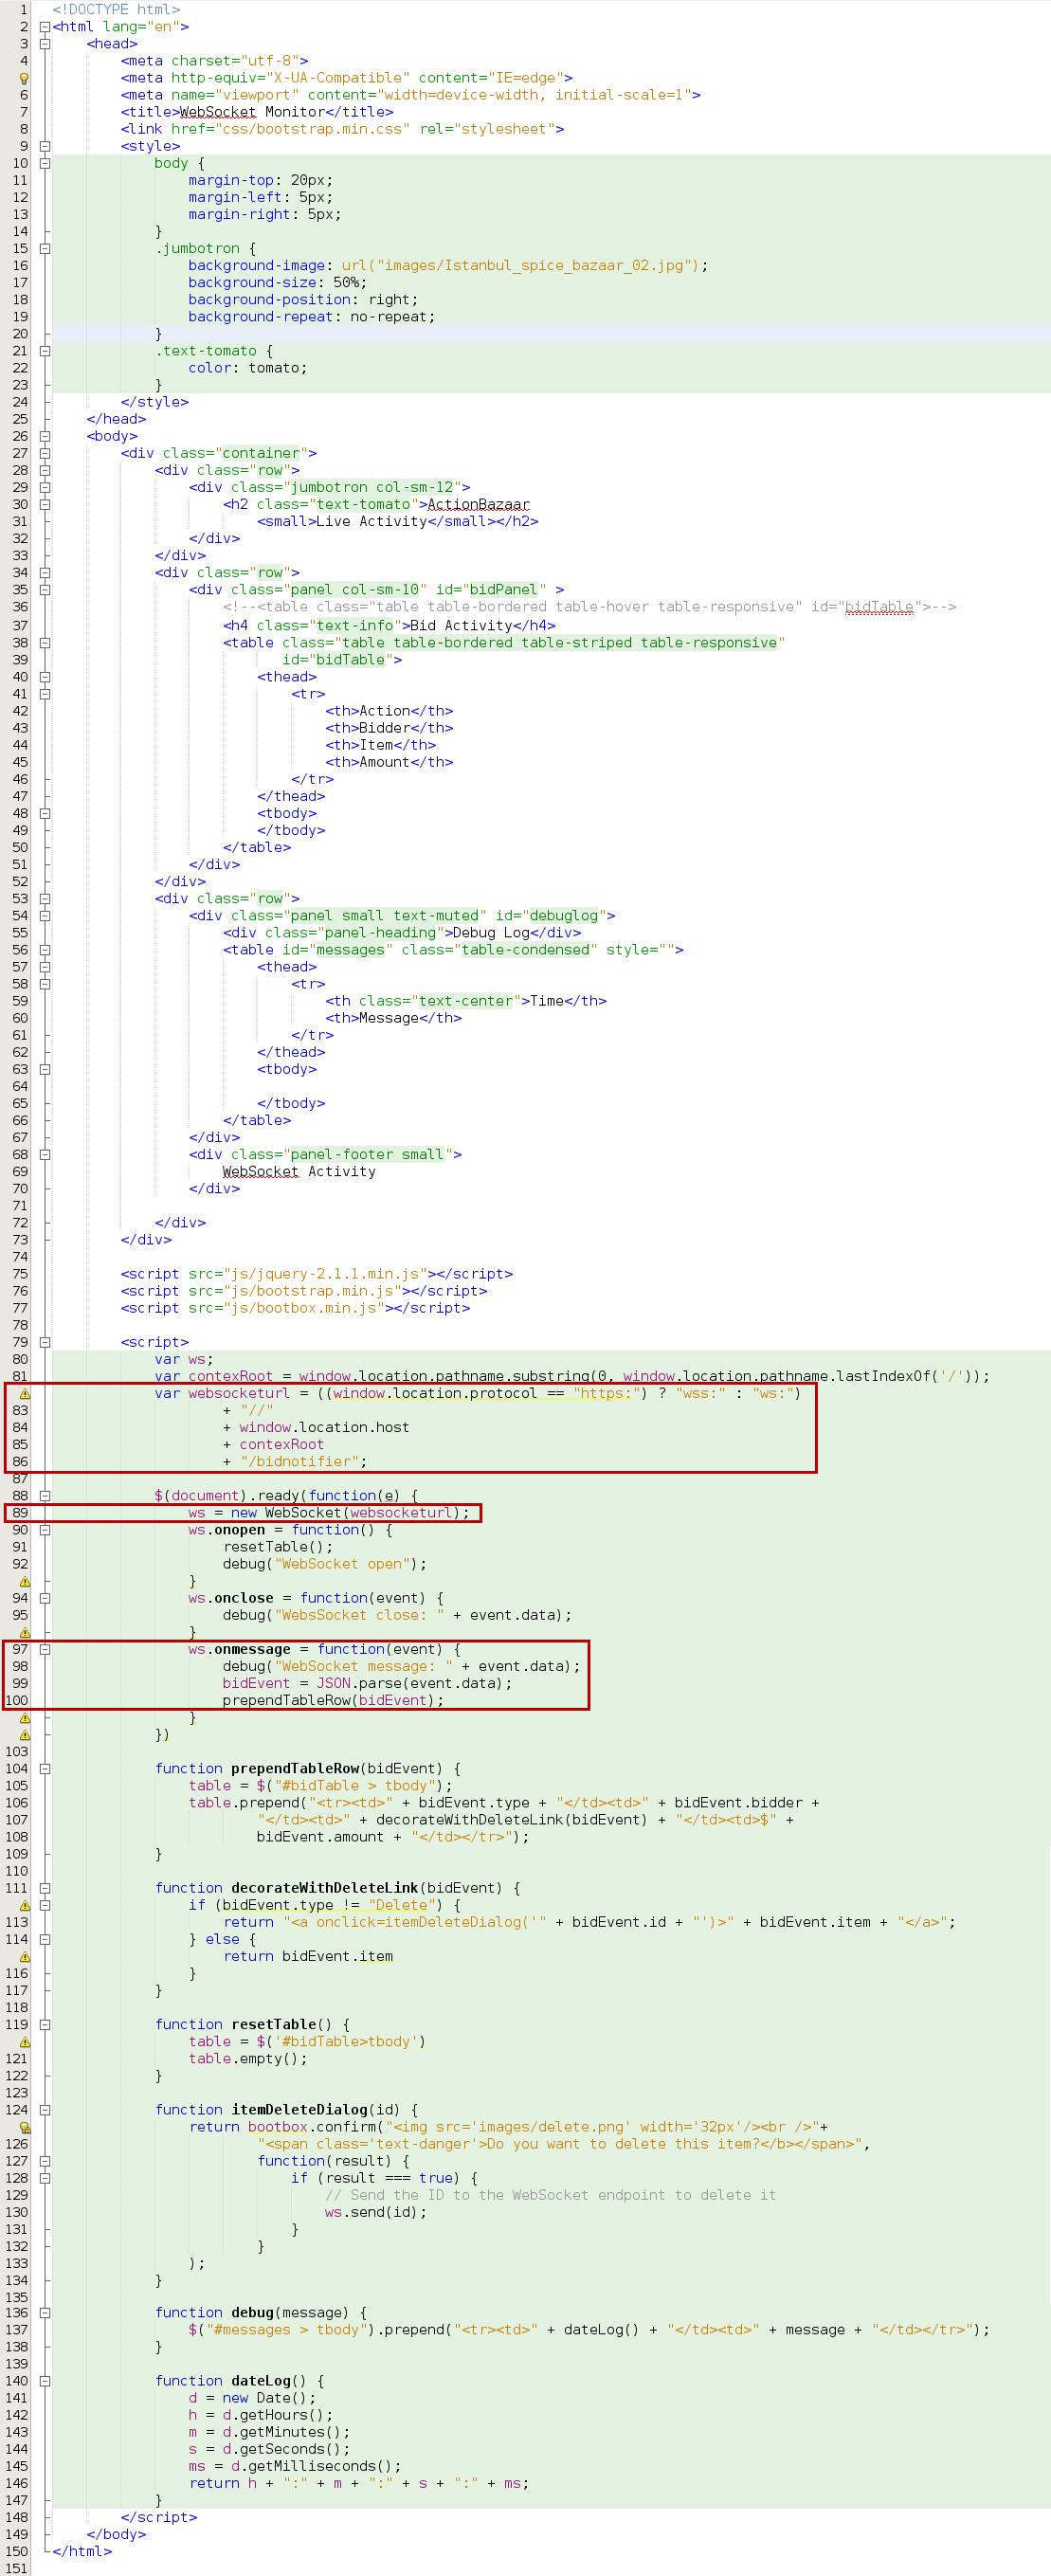Click the 'js/bootbox.min.js' script source
Screen dimensions: 1051x2576
pyautogui.click(x=304, y=1308)
